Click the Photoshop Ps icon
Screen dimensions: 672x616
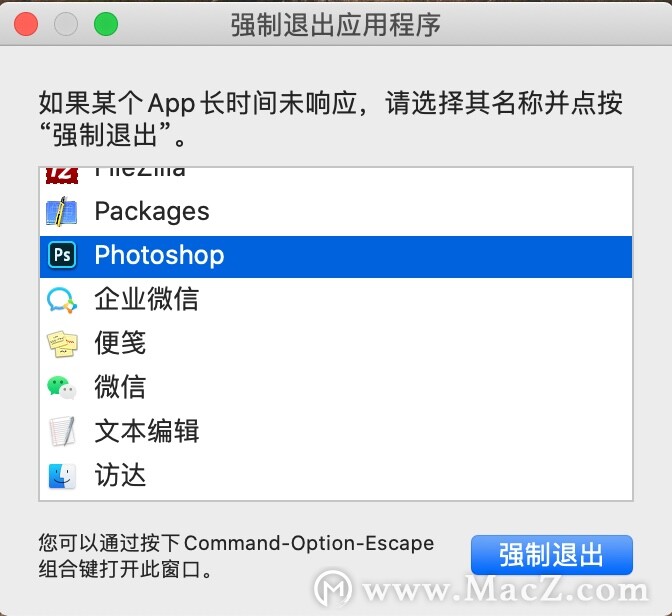point(62,255)
